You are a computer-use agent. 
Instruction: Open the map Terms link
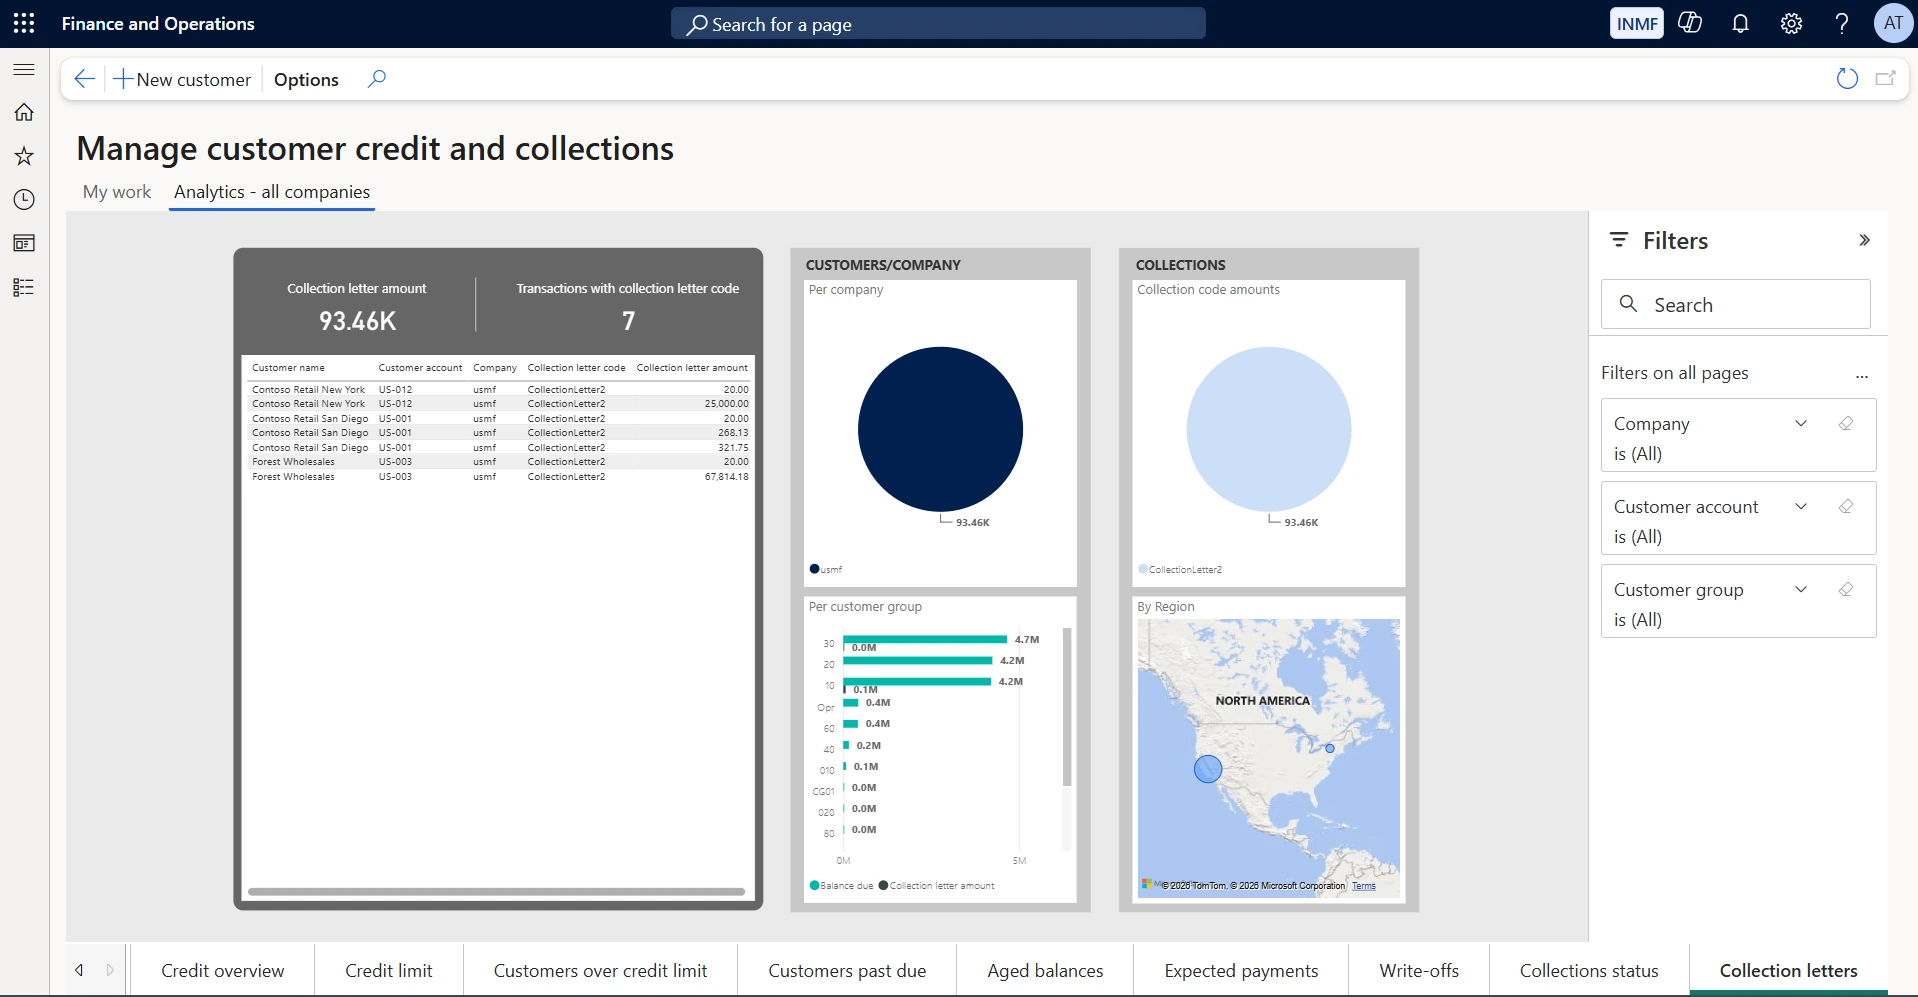point(1364,886)
